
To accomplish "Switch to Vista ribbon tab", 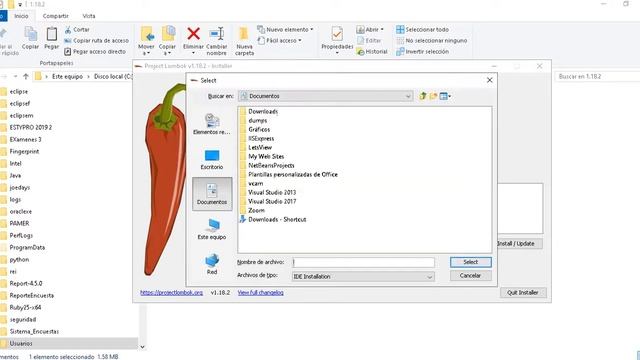I will click(89, 16).
